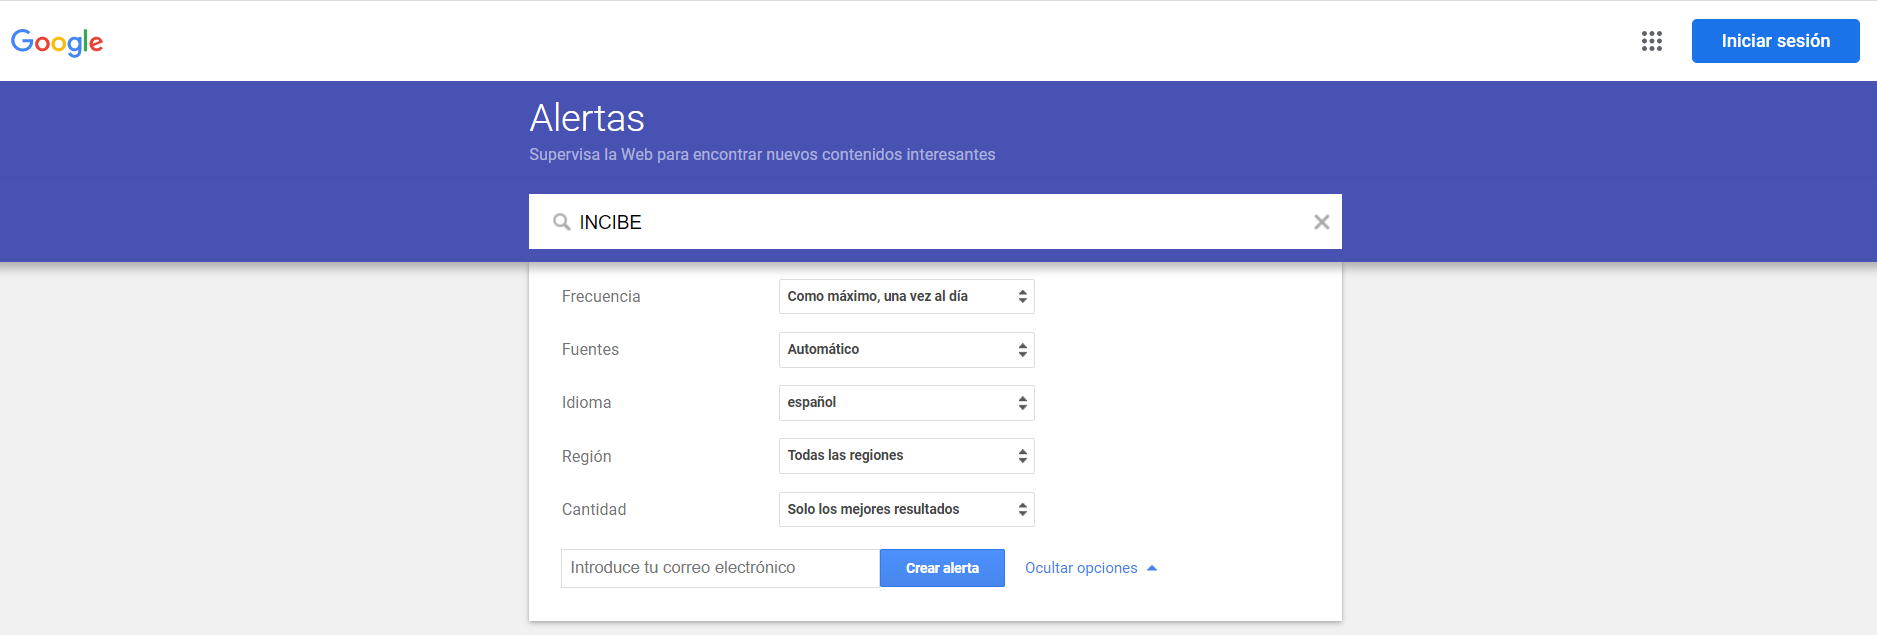
Task: Click the arrow beside Ocultar opciones
Action: (x=1152, y=568)
